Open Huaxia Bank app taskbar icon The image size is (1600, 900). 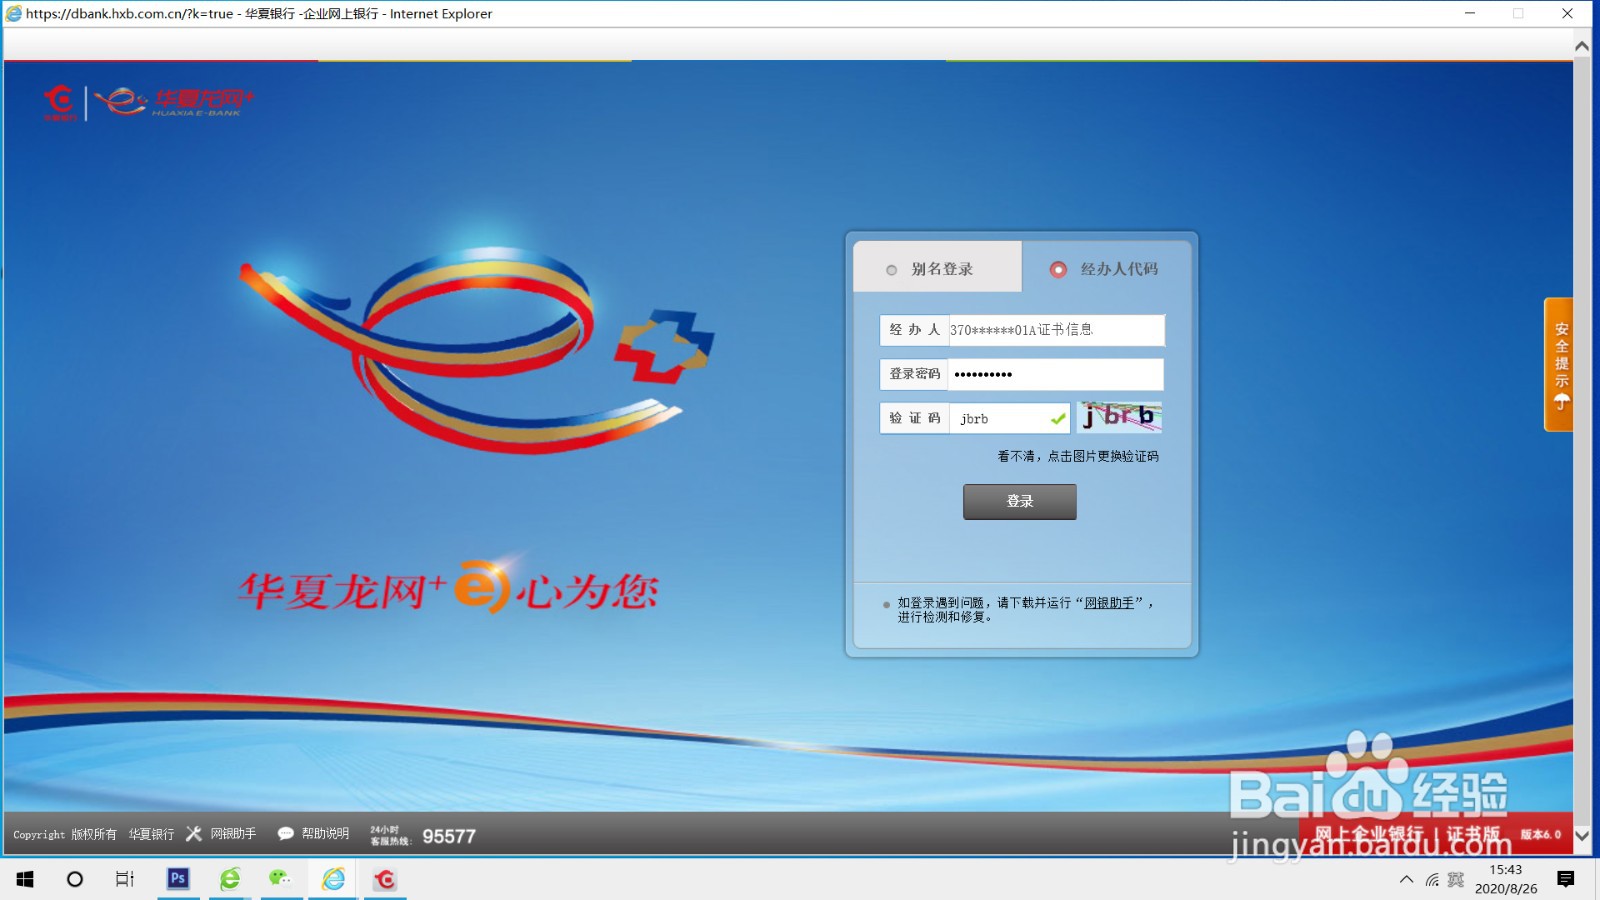(x=385, y=879)
